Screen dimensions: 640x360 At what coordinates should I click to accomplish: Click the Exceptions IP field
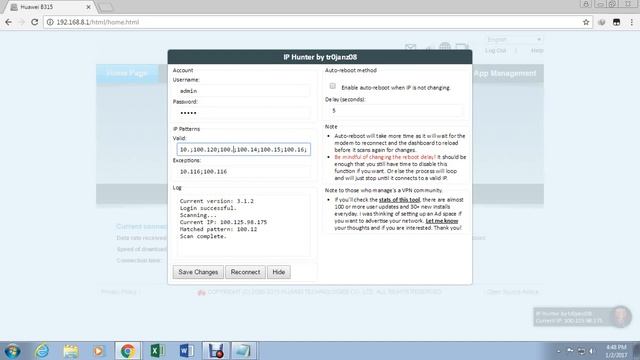(244, 171)
